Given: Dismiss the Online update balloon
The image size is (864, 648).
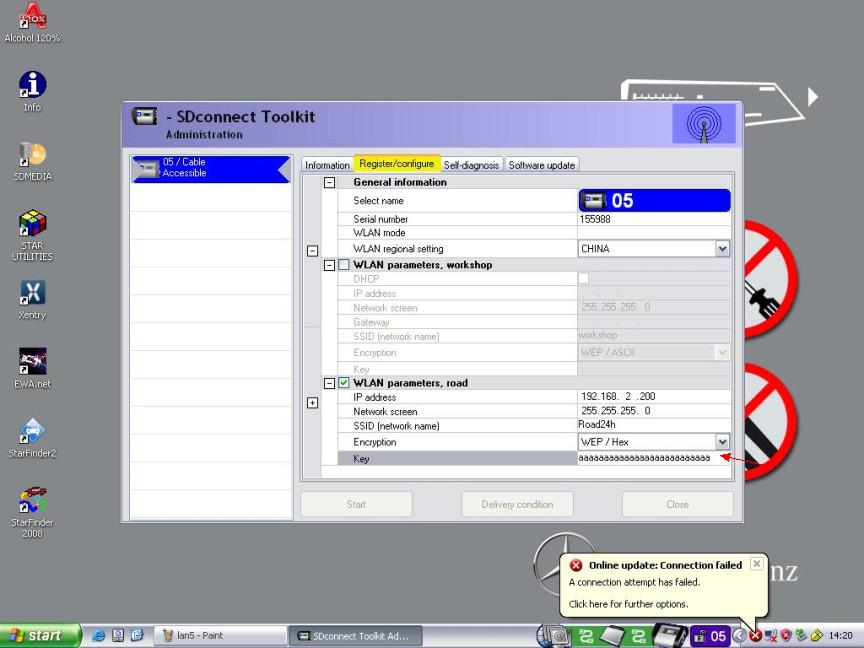Looking at the screenshot, I should [x=757, y=563].
